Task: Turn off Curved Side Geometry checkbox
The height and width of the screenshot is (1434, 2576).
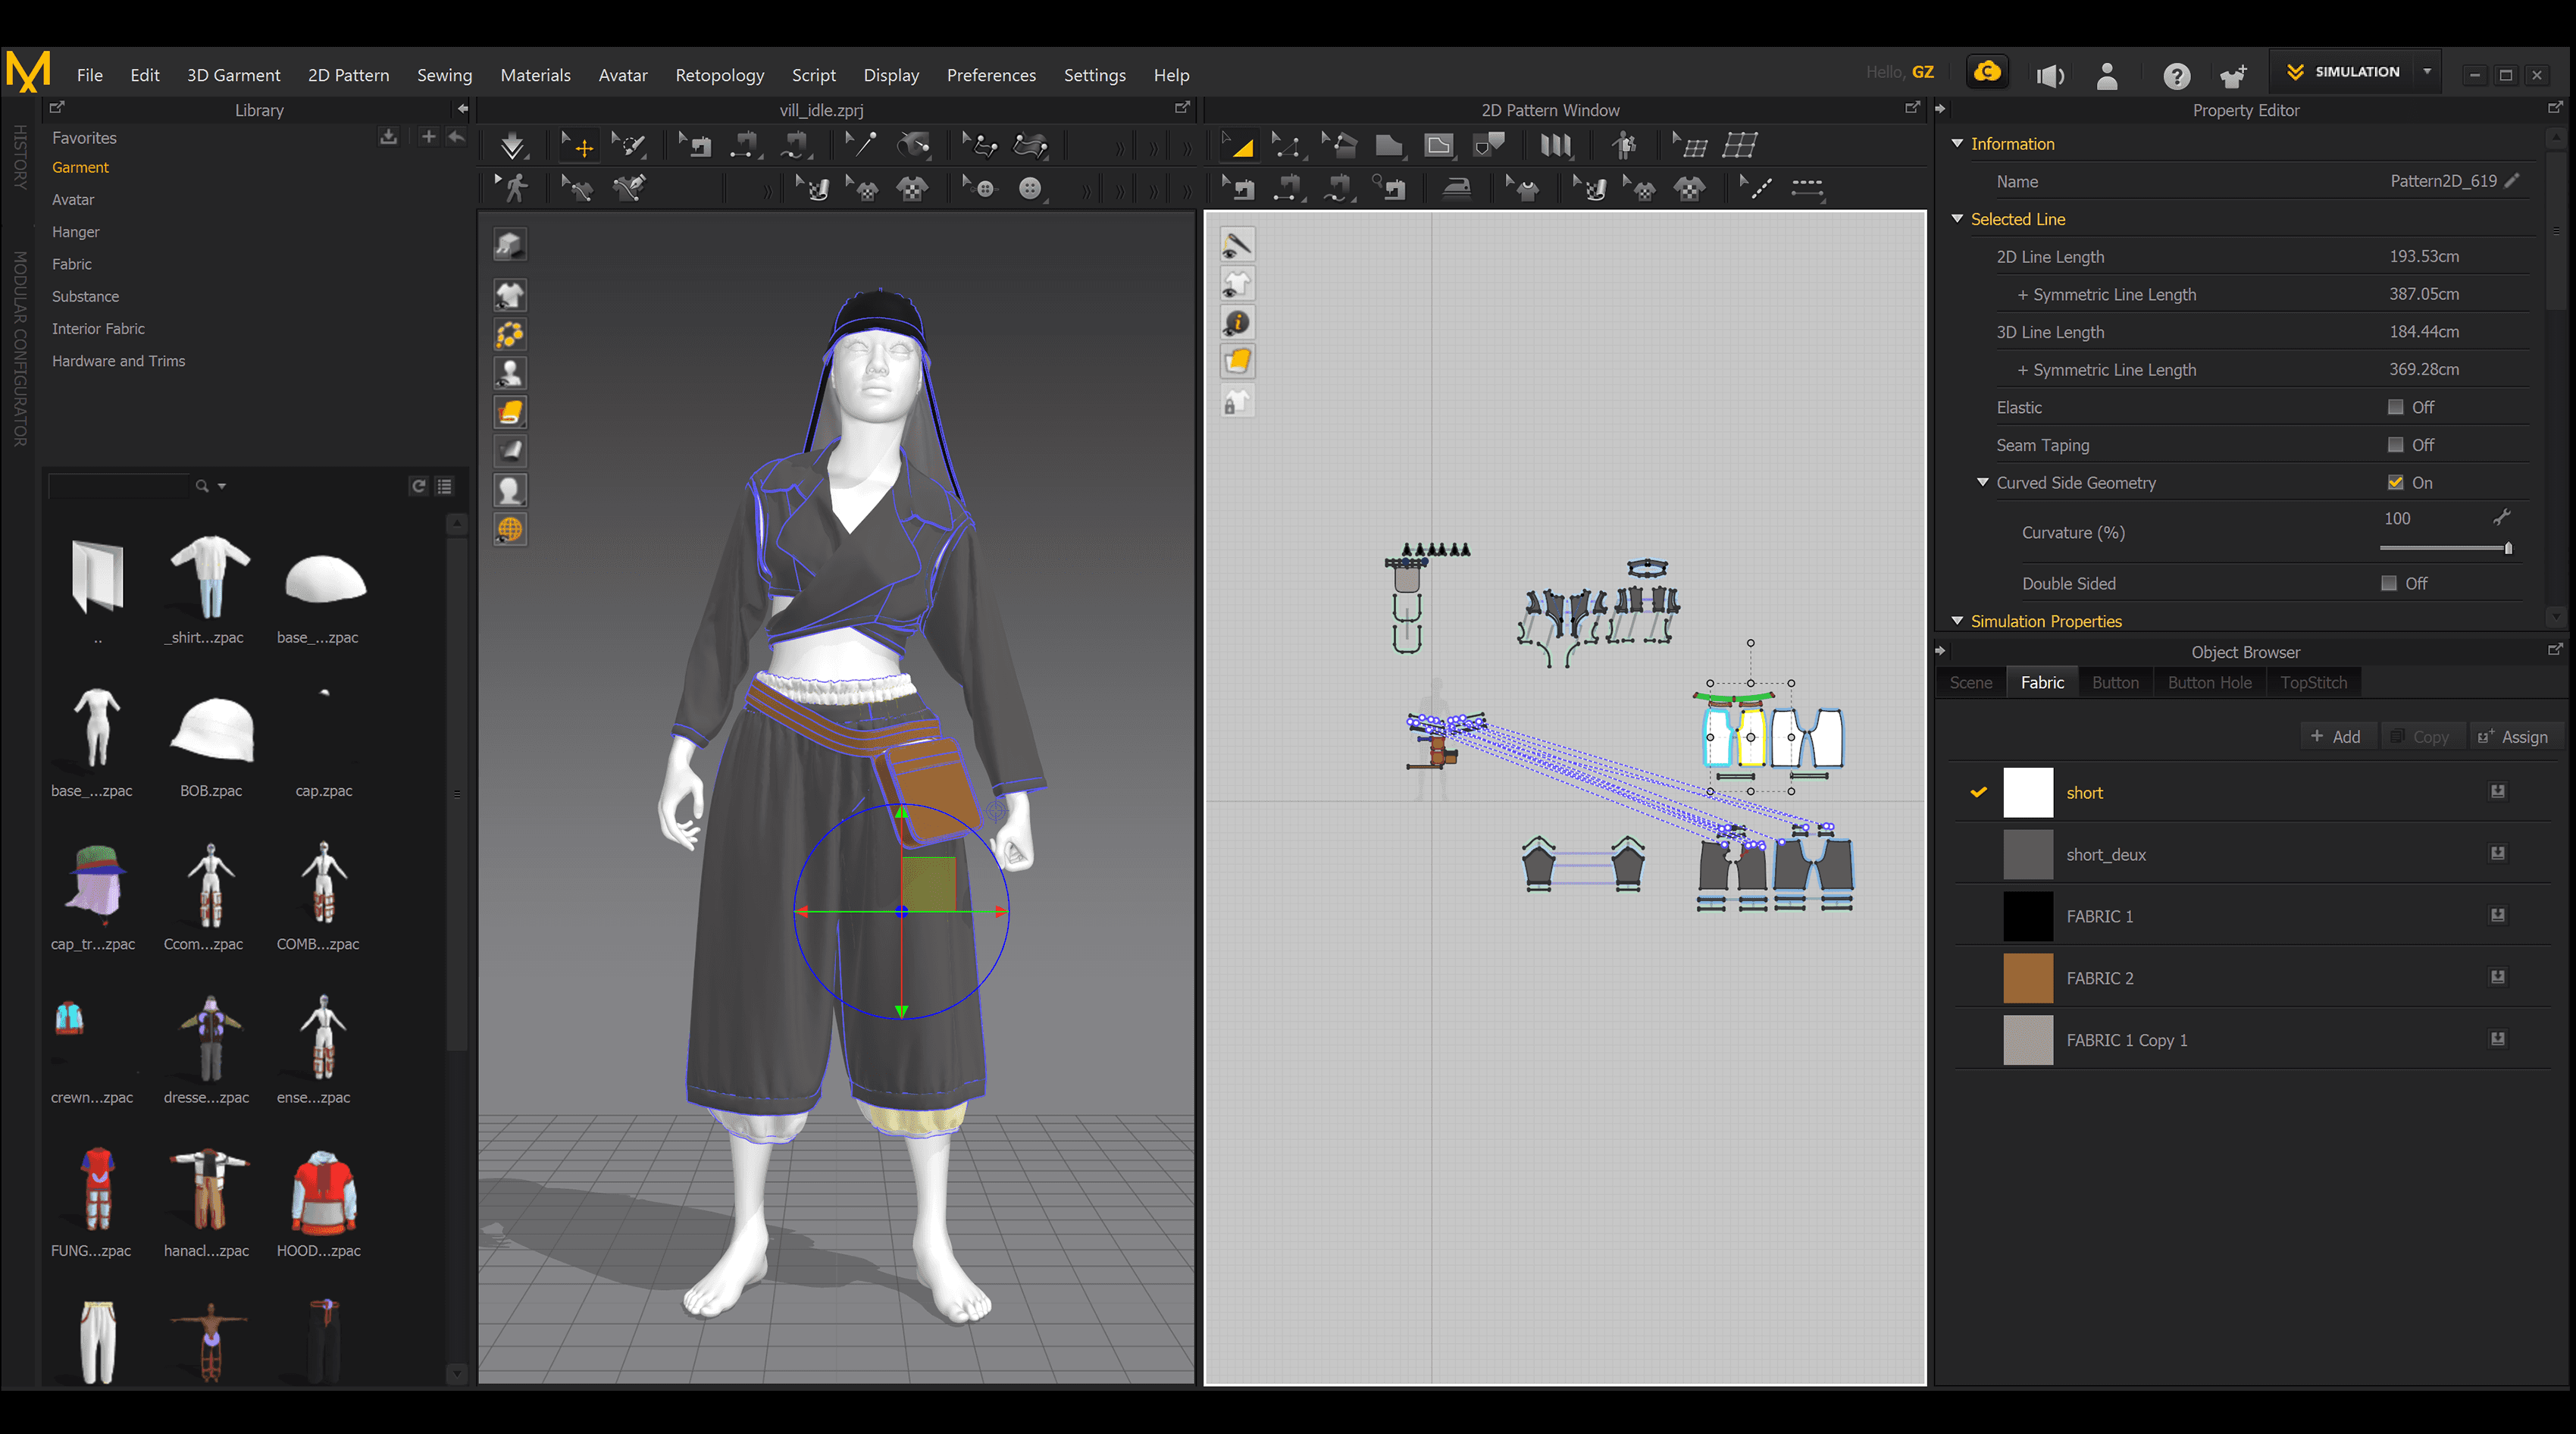Action: click(x=2395, y=482)
